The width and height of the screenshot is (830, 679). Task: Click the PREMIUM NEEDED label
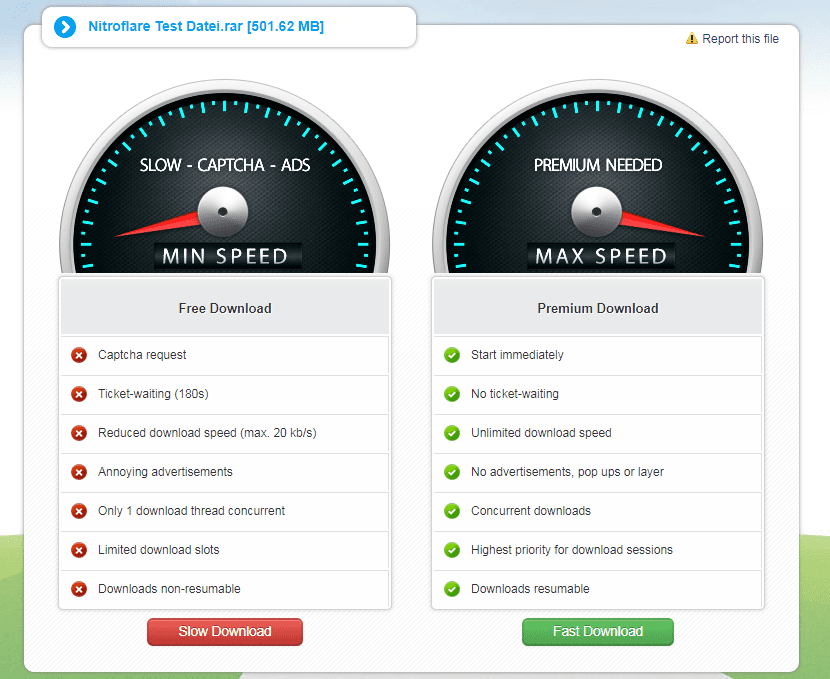[598, 165]
